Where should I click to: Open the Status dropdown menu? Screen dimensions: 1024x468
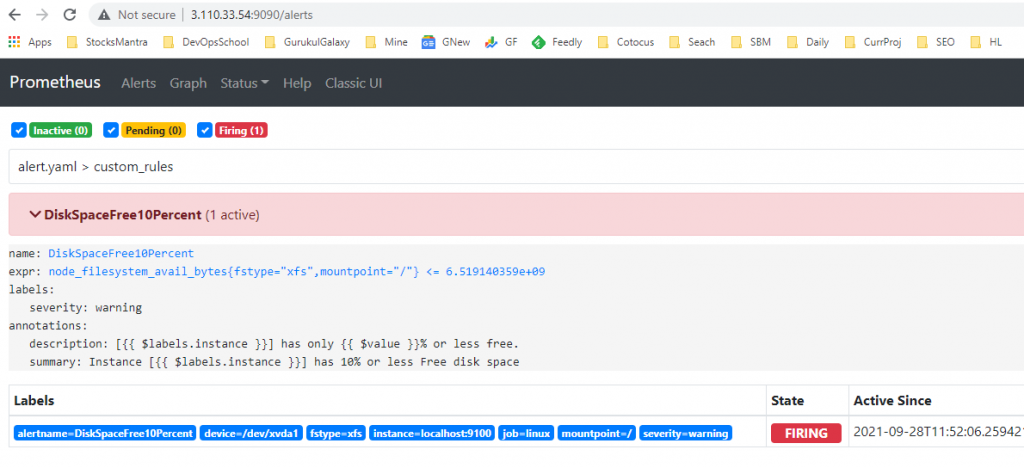coord(245,83)
